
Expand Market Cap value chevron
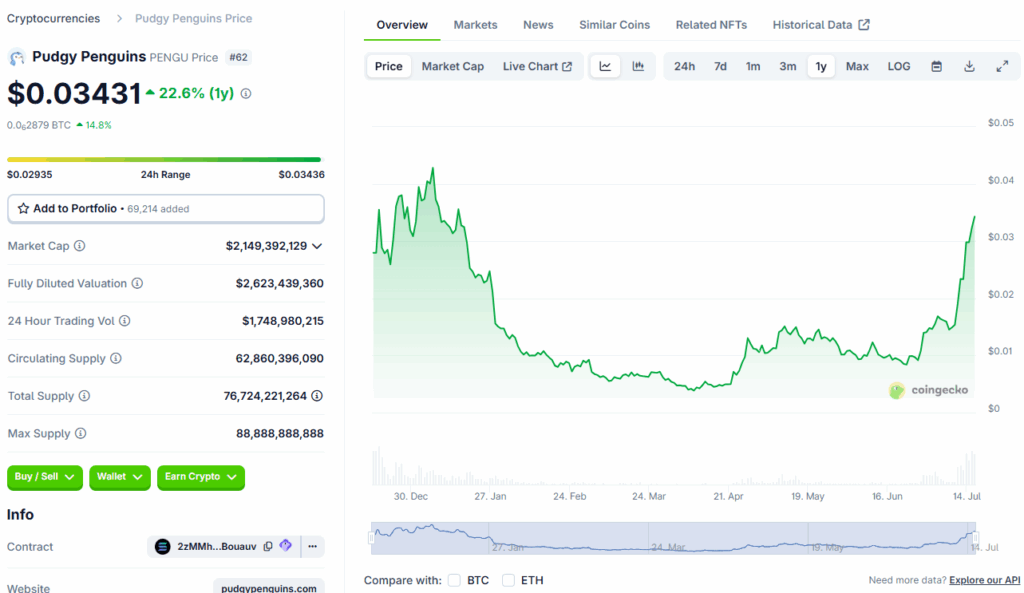coord(317,246)
